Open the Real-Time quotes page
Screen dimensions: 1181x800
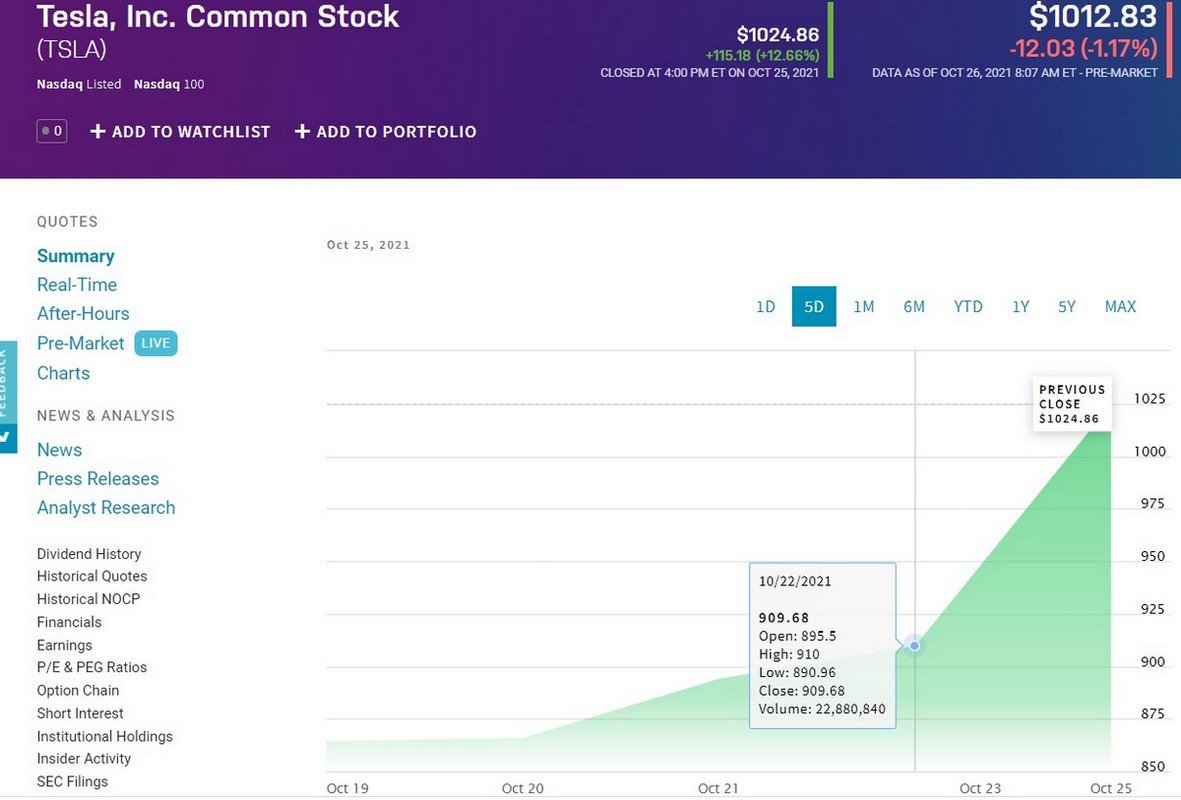(x=77, y=285)
